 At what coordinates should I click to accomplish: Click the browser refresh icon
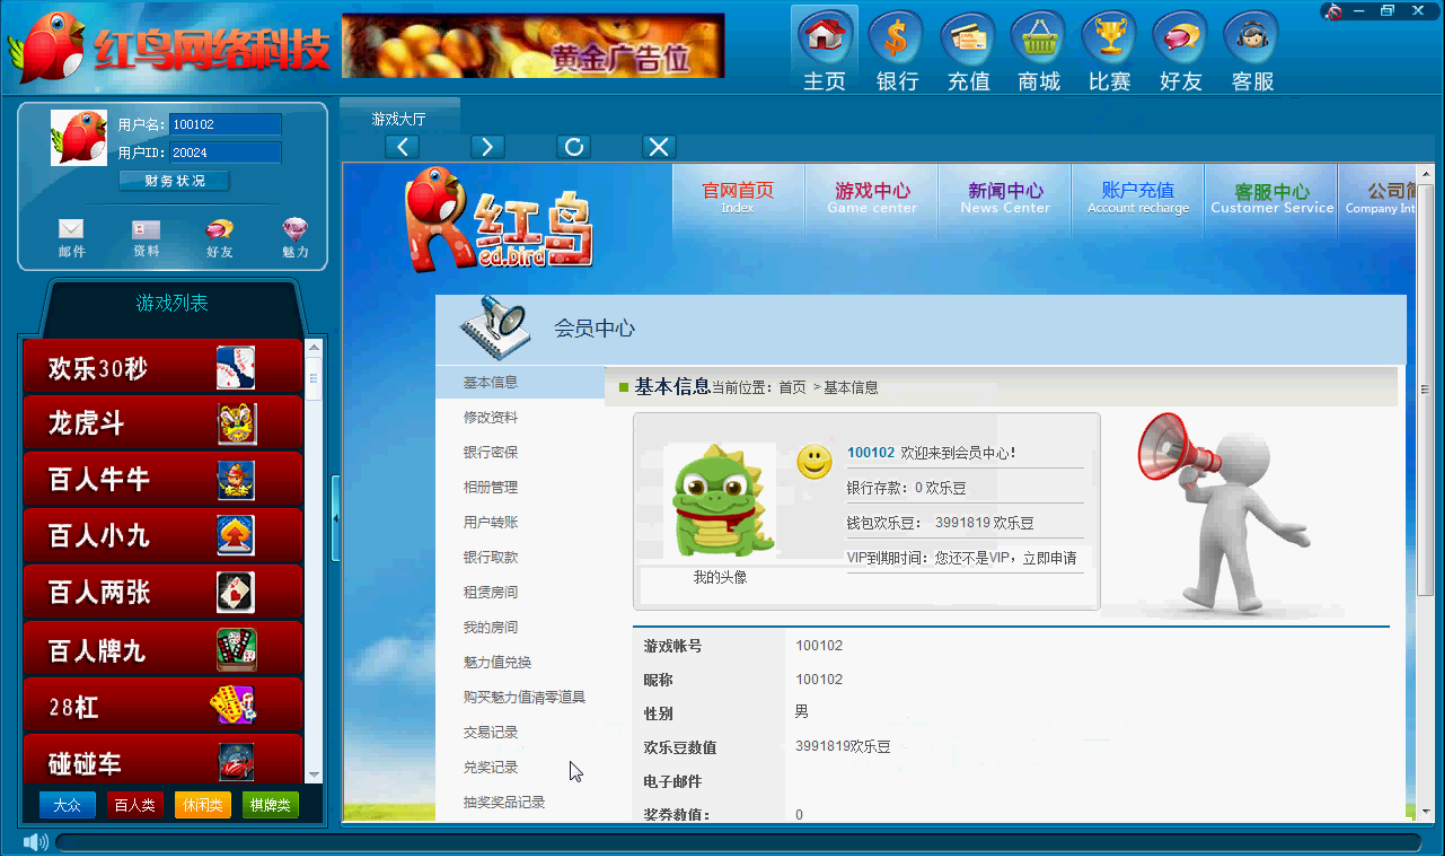click(x=574, y=147)
